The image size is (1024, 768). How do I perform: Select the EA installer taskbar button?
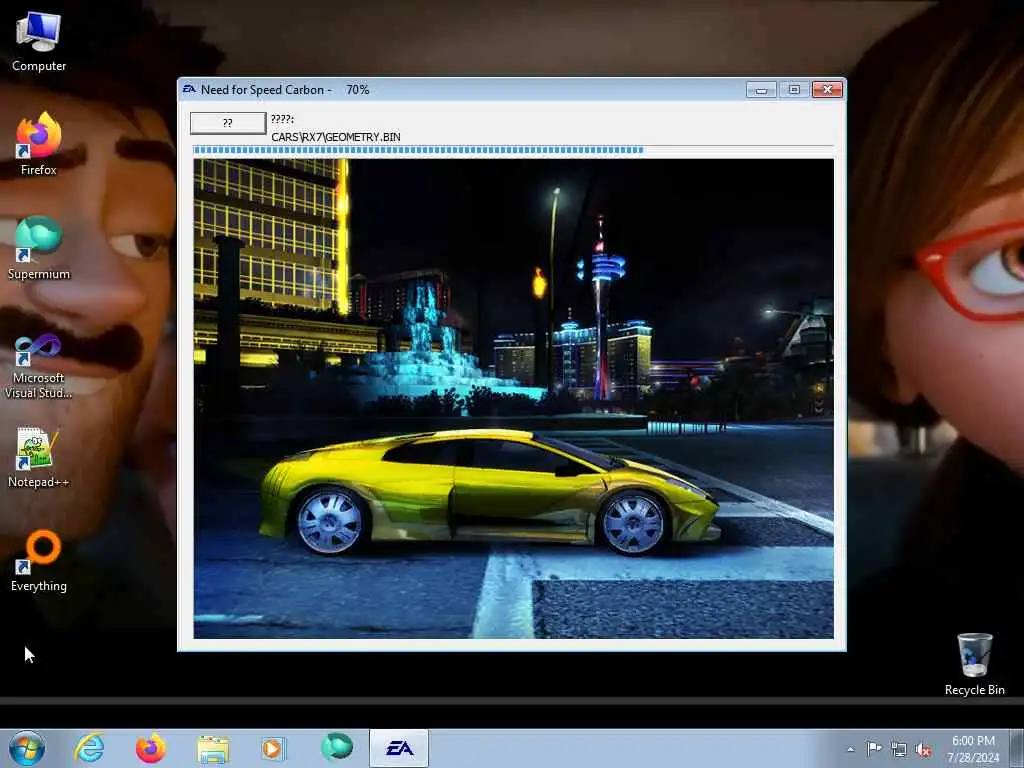pyautogui.click(x=399, y=748)
